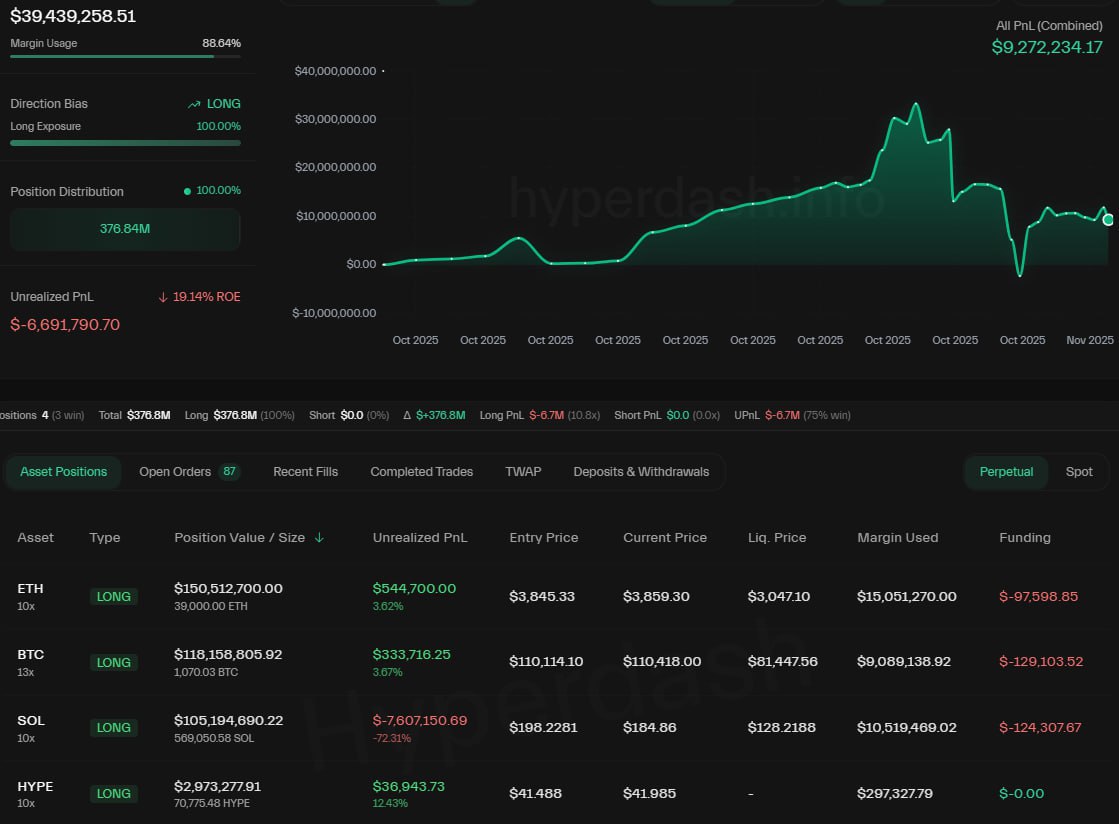1119x824 pixels.
Task: Sort table by Unrealized PnL column header
Action: (x=420, y=538)
